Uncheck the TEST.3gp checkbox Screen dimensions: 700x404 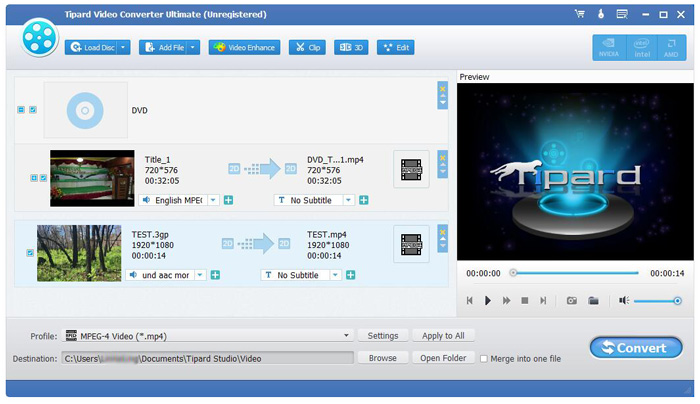30,253
